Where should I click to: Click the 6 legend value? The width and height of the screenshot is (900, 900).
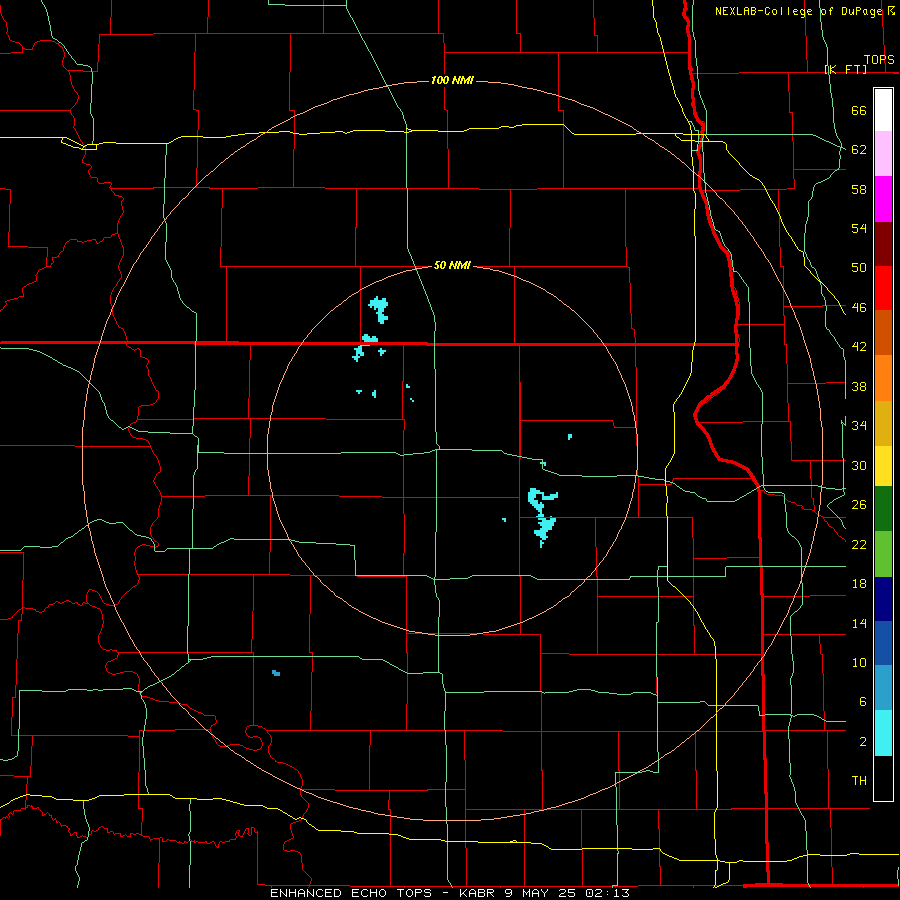pyautogui.click(x=862, y=702)
